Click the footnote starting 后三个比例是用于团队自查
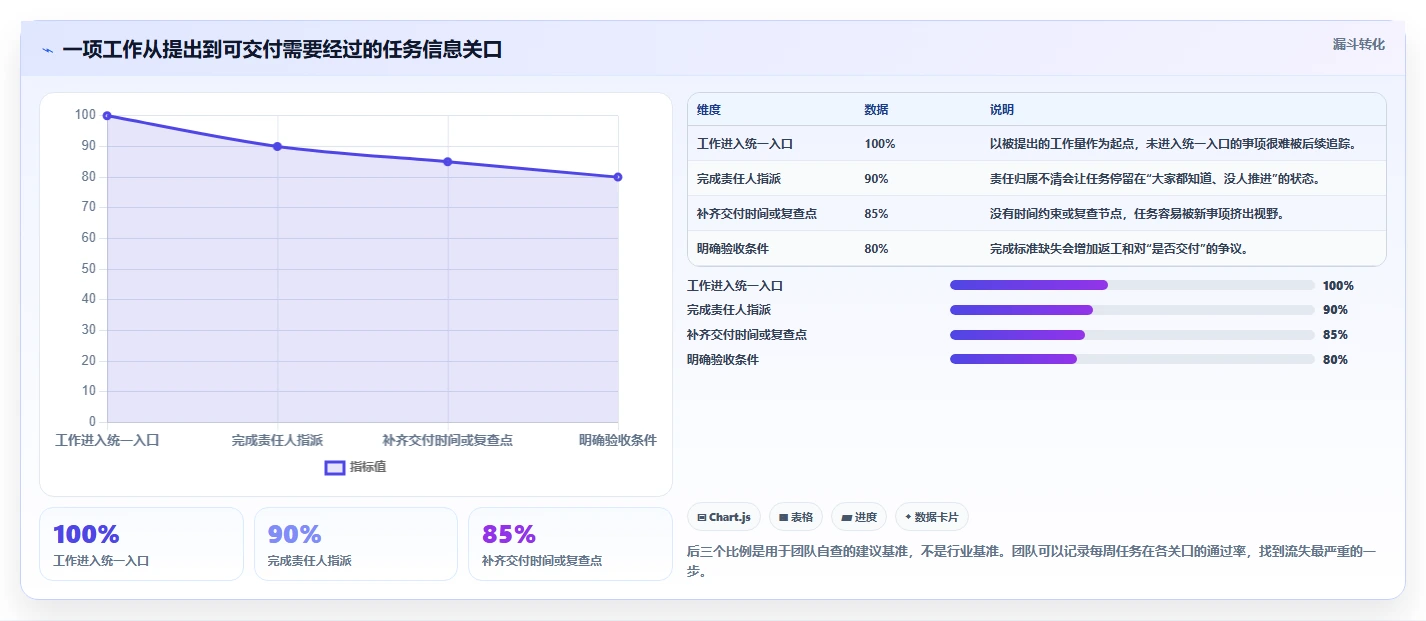This screenshot has height=621, width=1426. coord(1031,562)
